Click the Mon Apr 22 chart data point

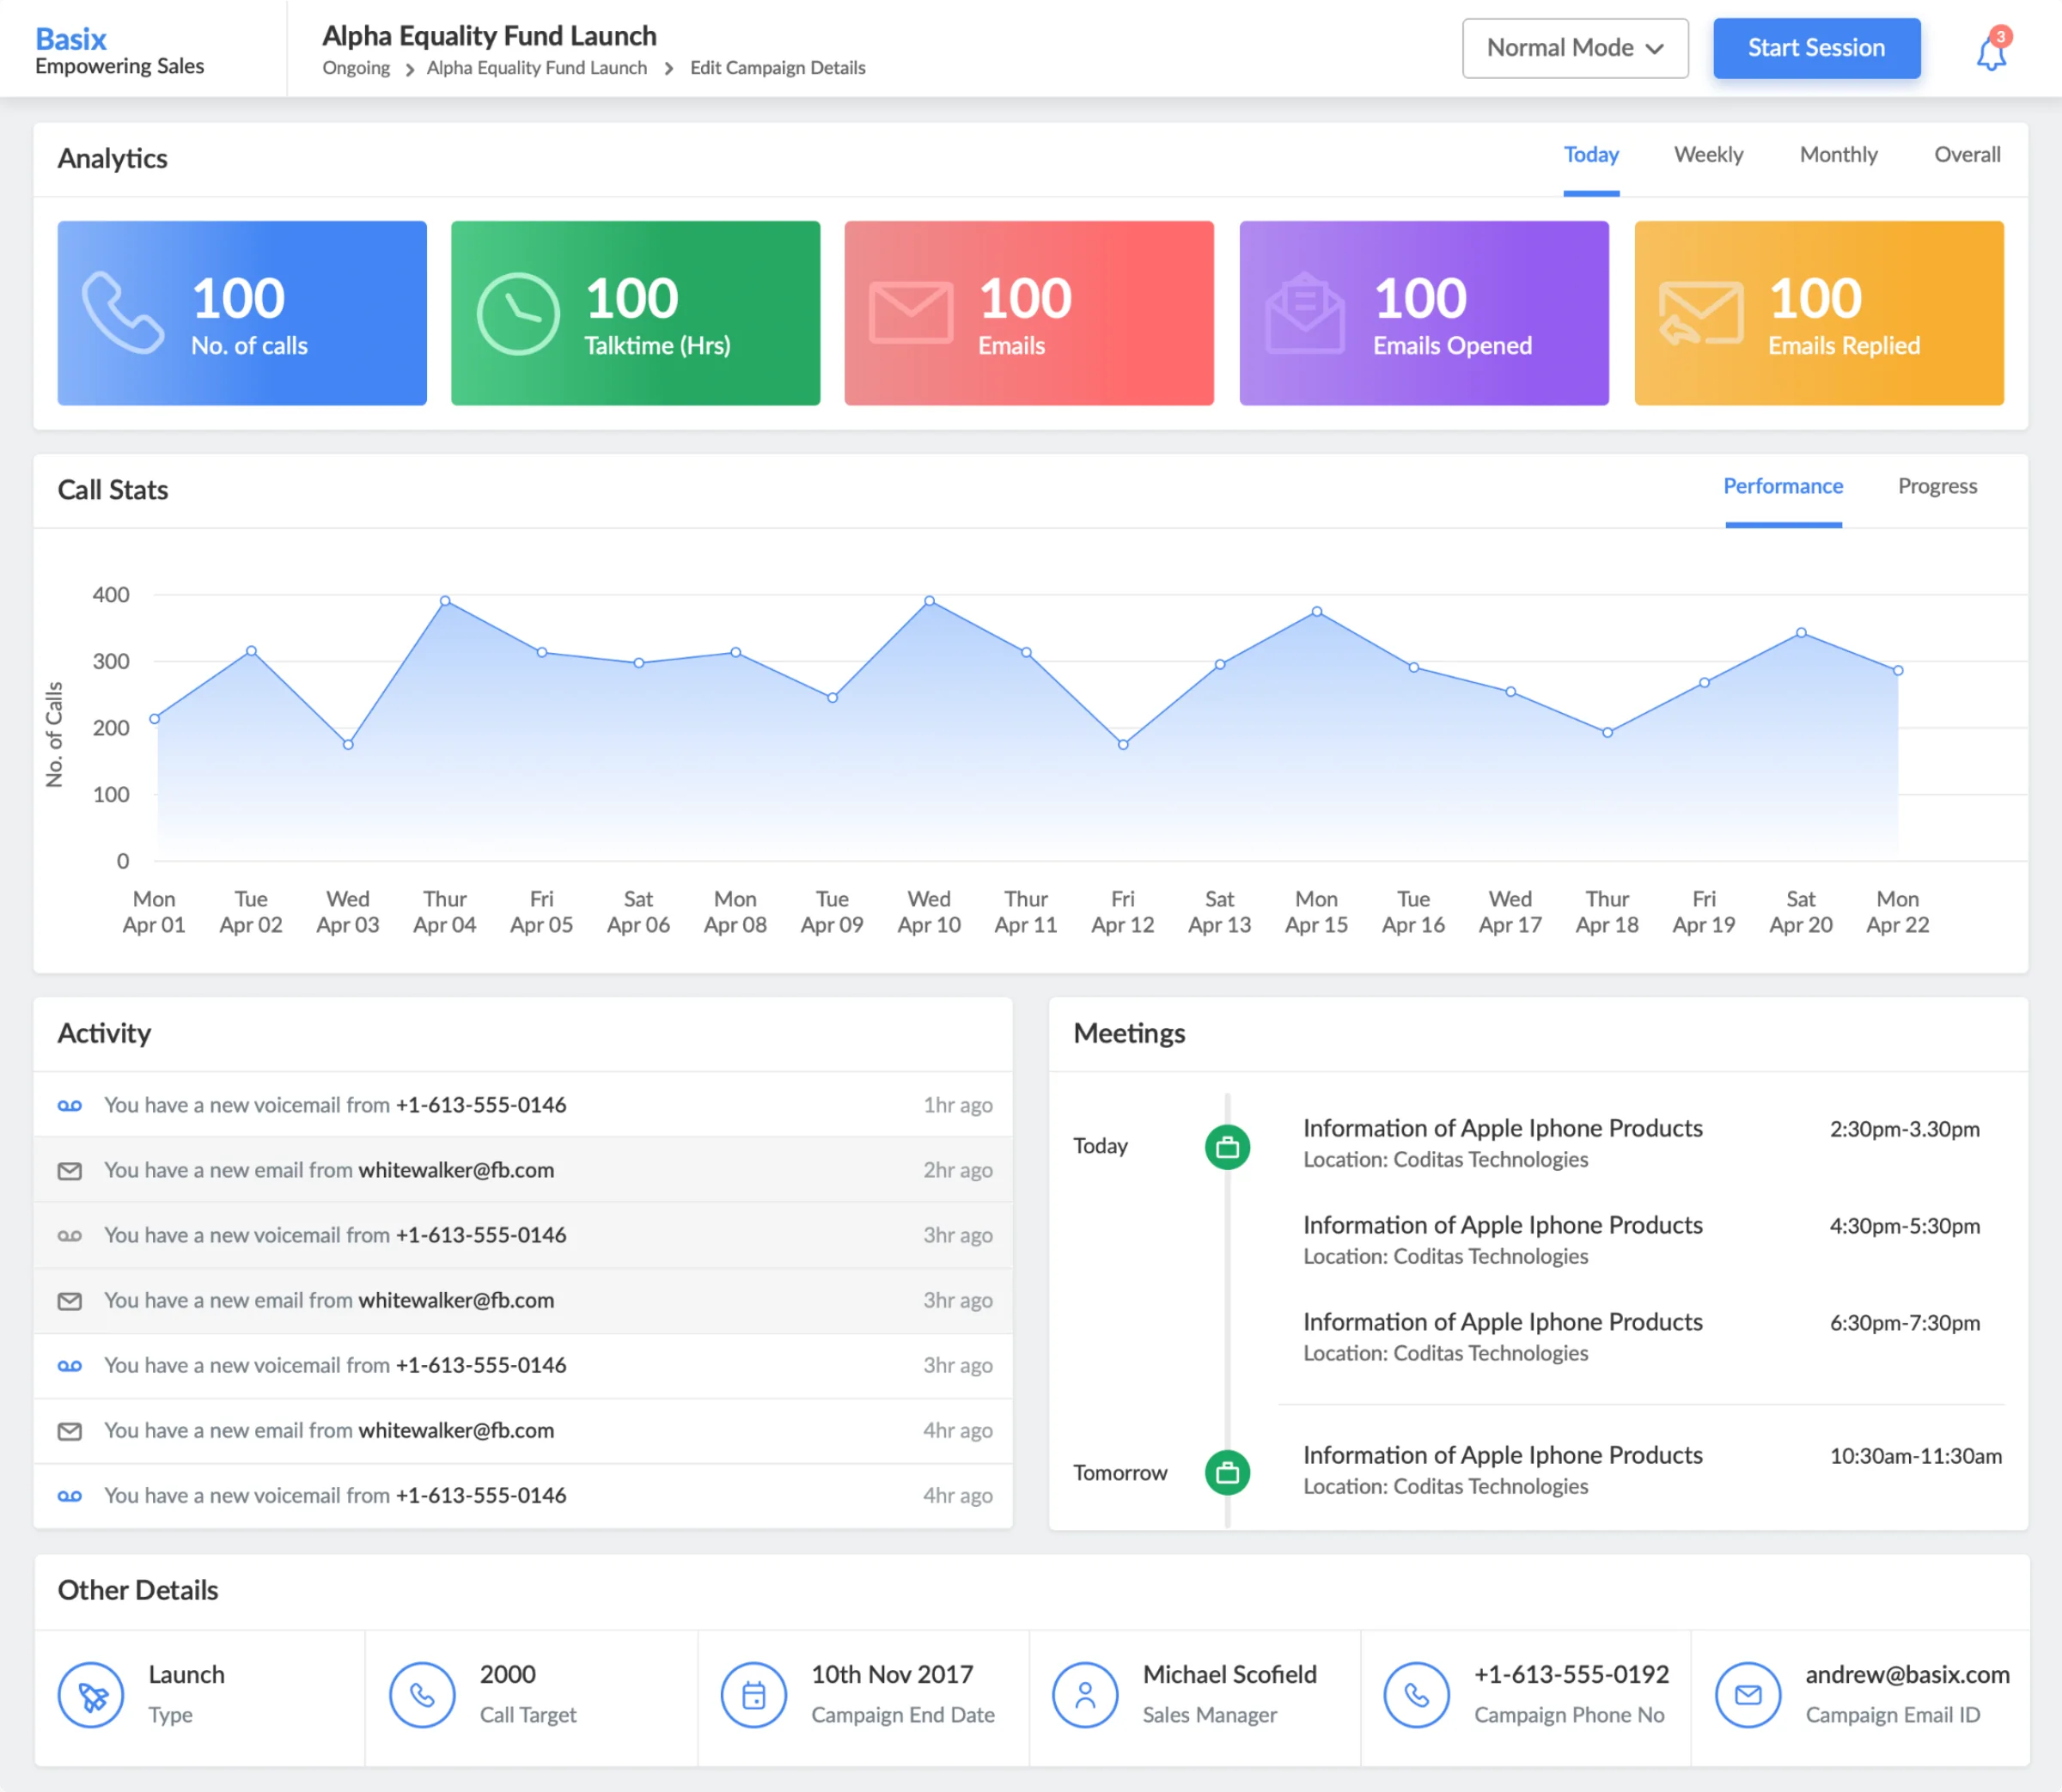1898,670
